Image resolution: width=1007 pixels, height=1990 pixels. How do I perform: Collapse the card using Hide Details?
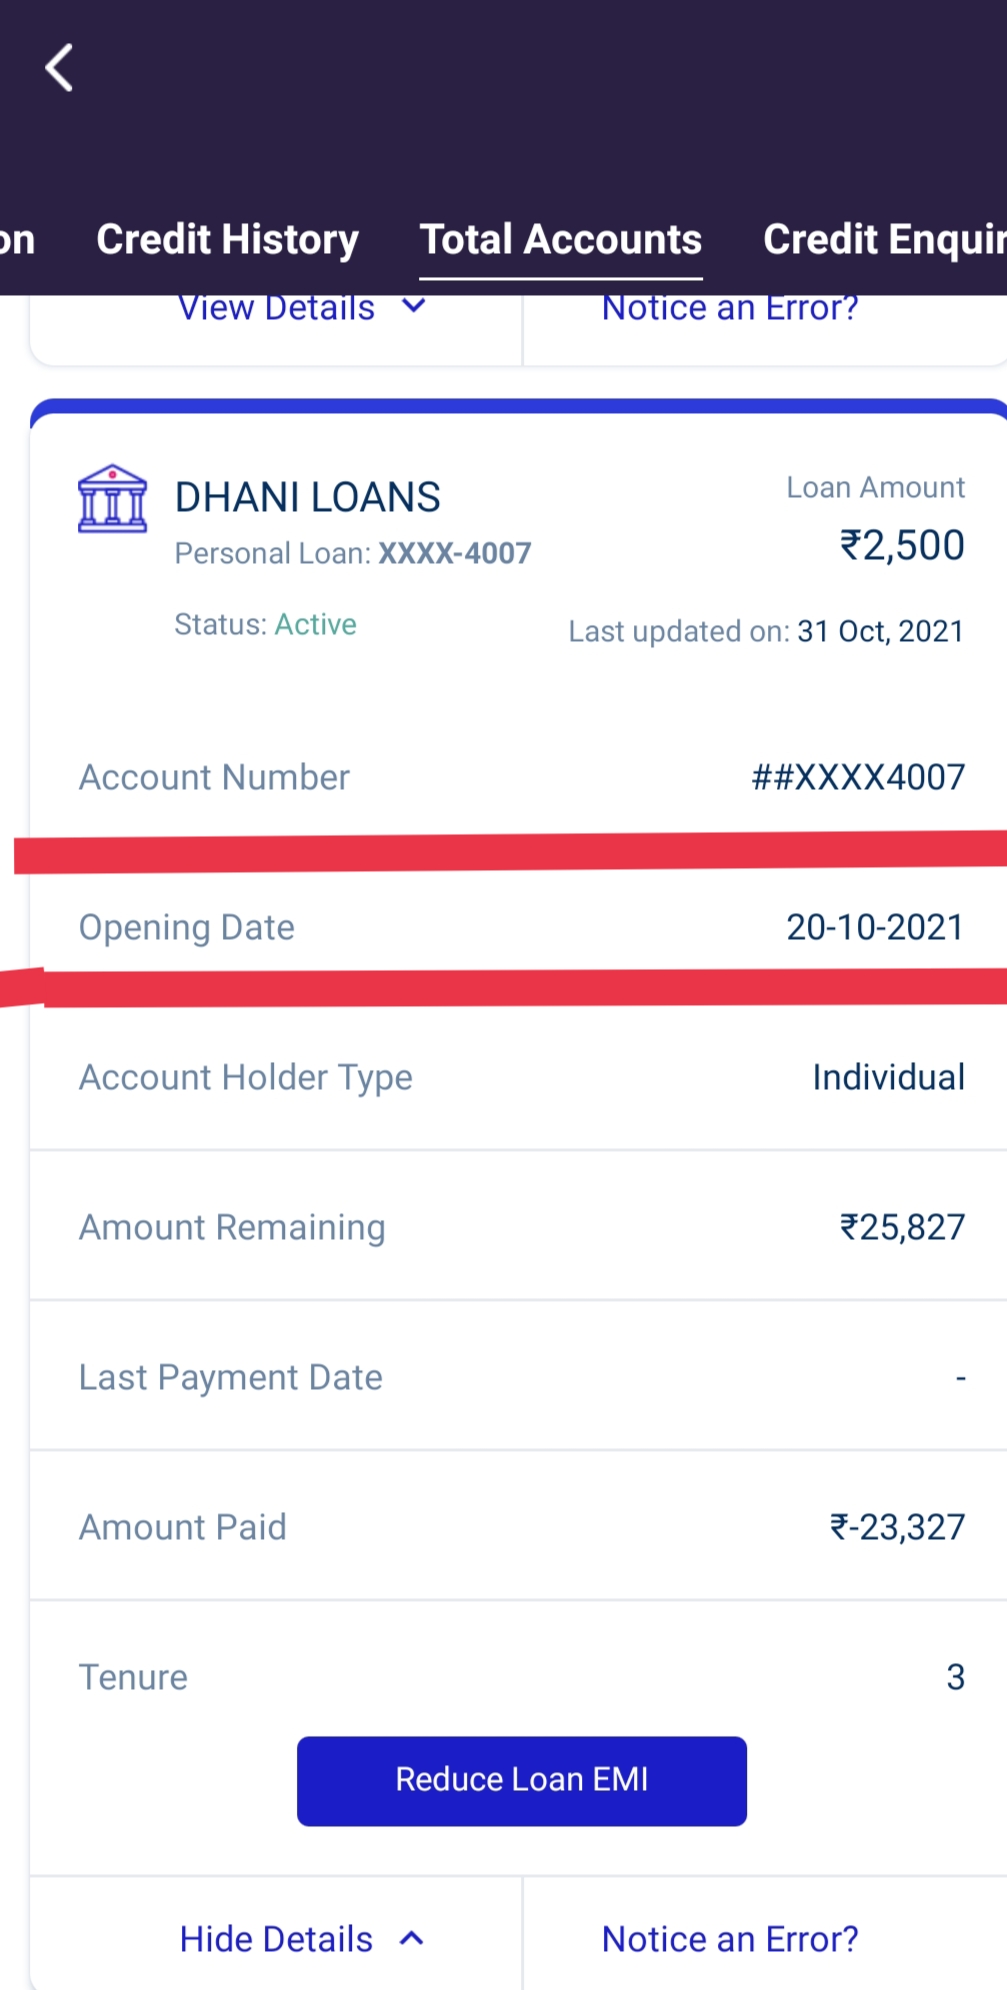click(x=277, y=1939)
